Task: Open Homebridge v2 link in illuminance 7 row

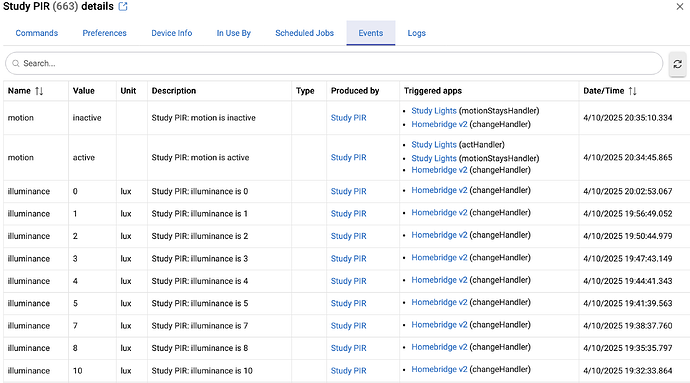Action: pos(439,325)
